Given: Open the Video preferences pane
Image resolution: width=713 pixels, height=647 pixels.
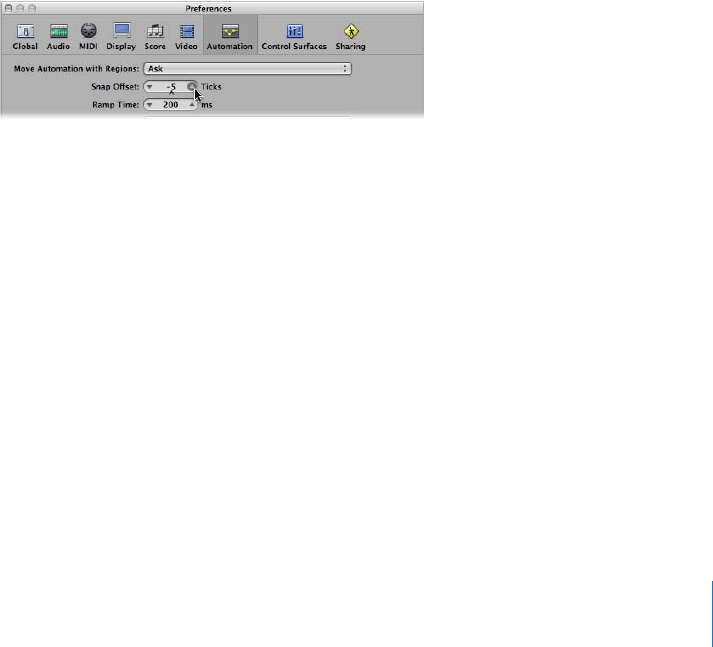Looking at the screenshot, I should (186, 37).
